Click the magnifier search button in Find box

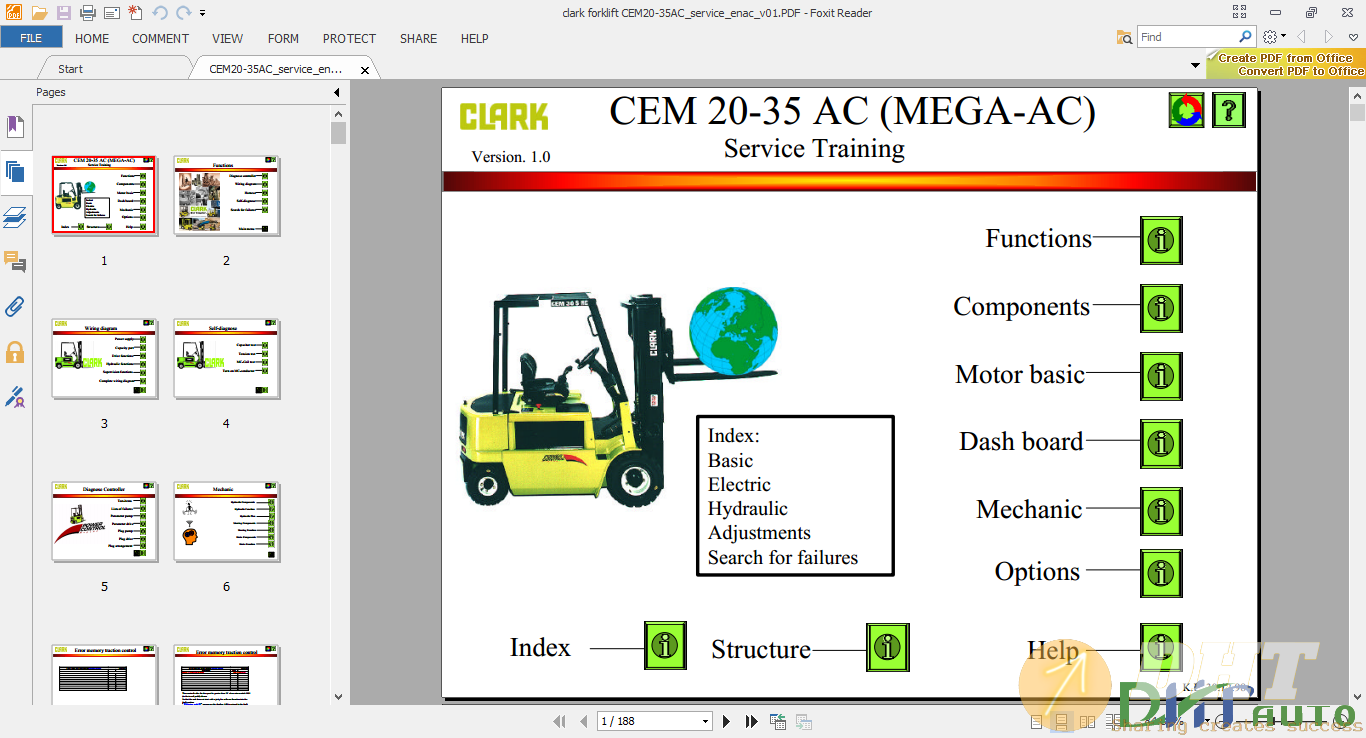pyautogui.click(x=1245, y=37)
